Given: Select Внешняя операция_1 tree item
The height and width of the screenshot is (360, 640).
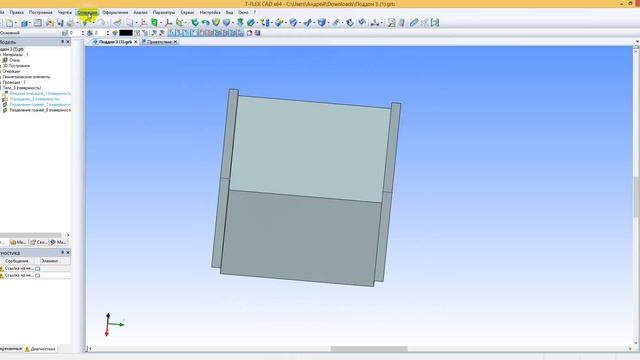Looking at the screenshot, I should (40, 93).
